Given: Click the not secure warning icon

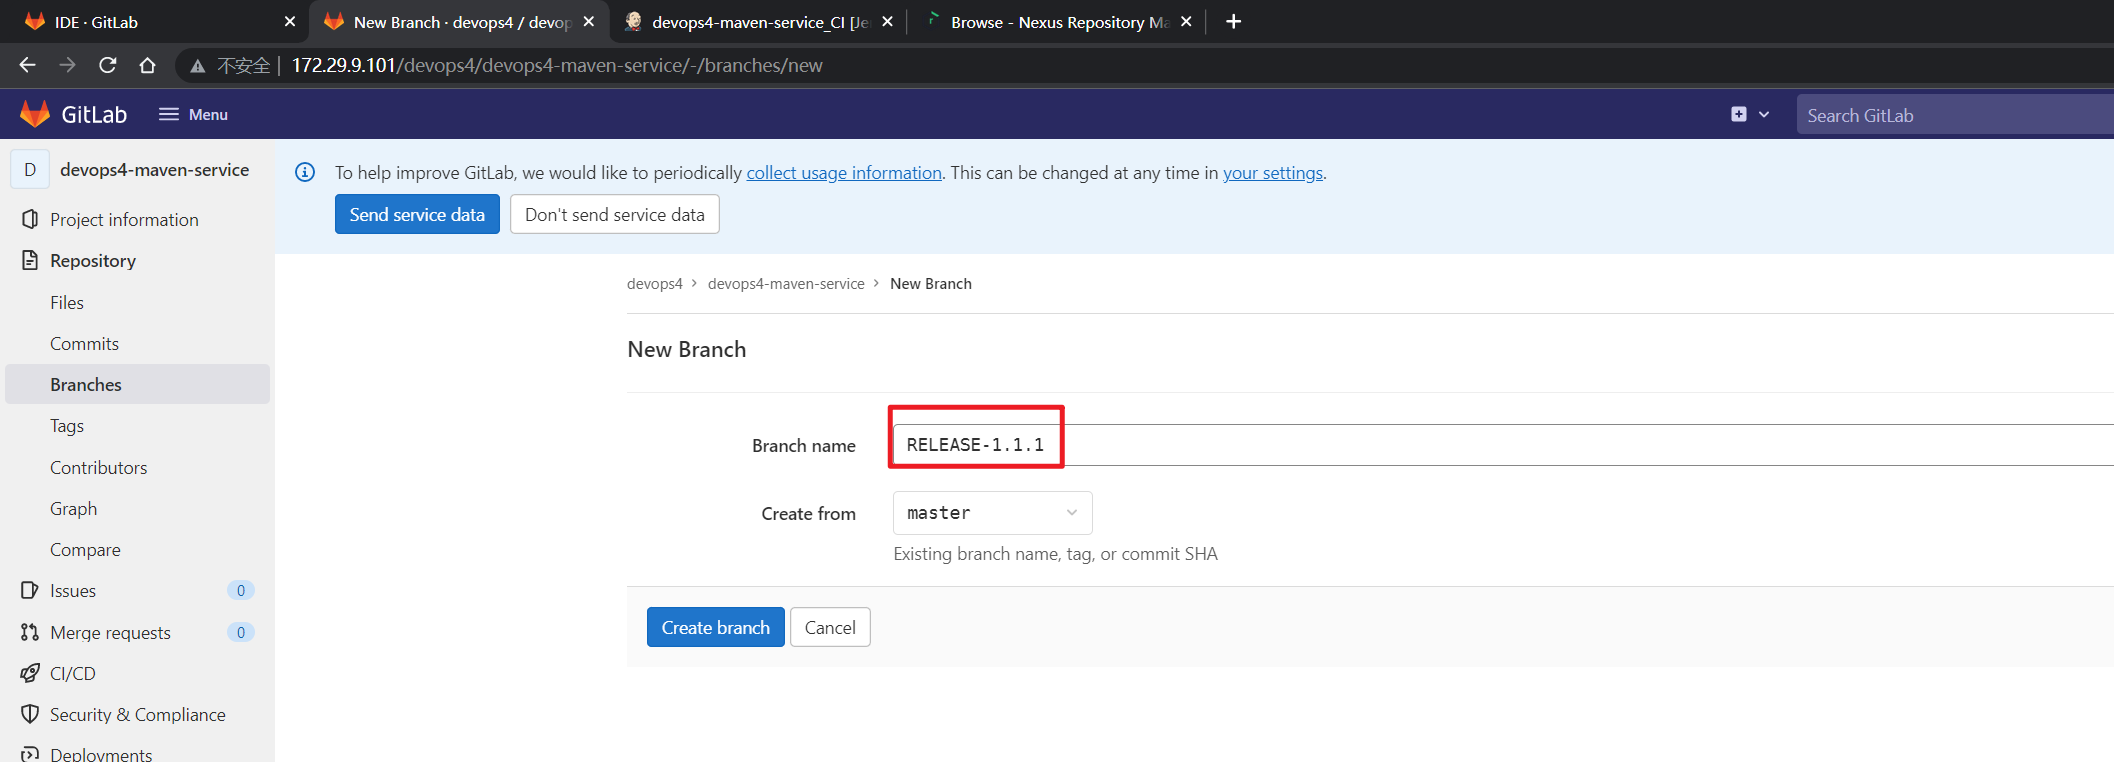Looking at the screenshot, I should click(198, 66).
